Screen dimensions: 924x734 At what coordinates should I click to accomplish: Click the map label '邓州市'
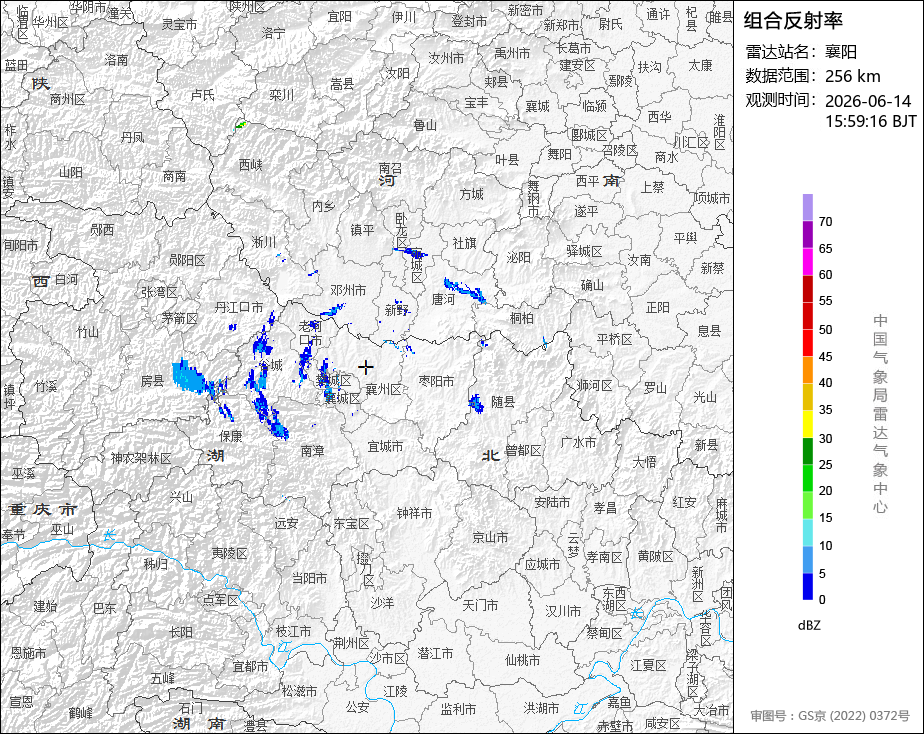(x=348, y=290)
